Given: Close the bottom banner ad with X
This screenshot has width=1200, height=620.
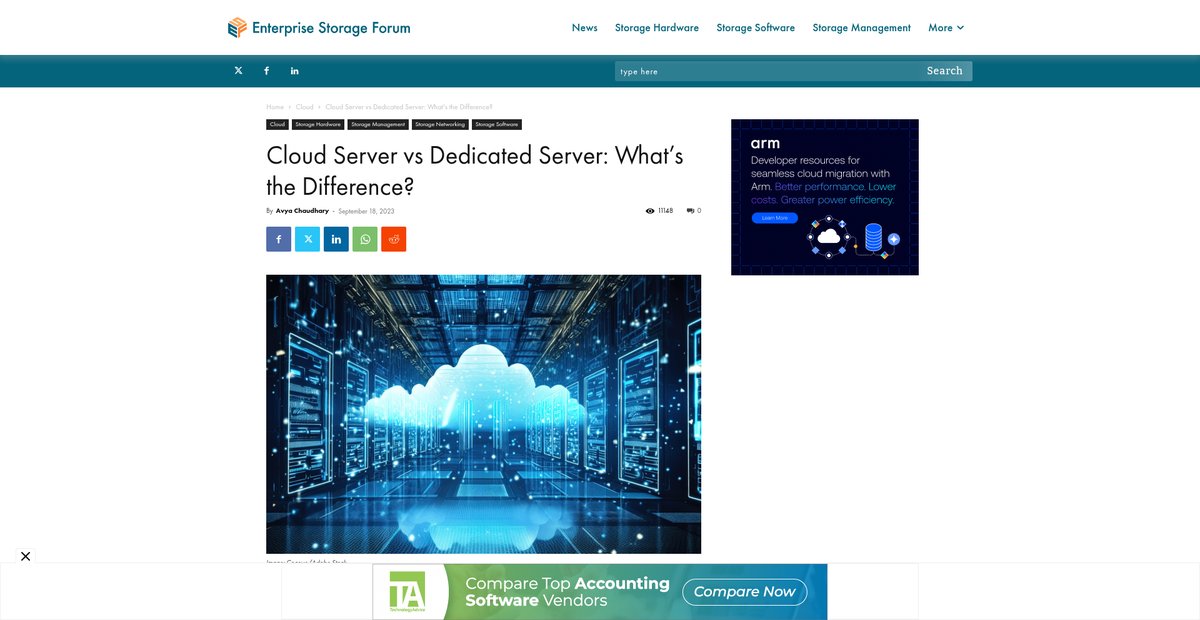Looking at the screenshot, I should point(26,556).
